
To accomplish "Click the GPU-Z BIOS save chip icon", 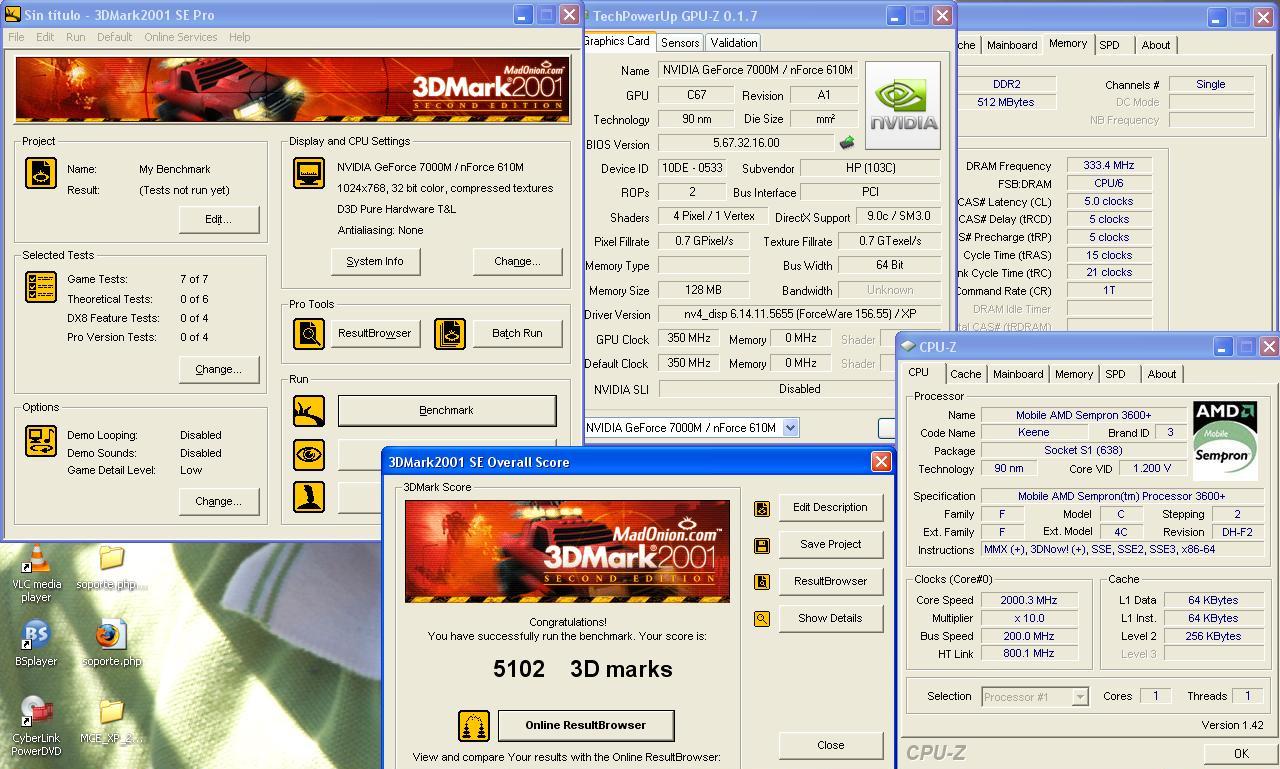I will coord(847,143).
